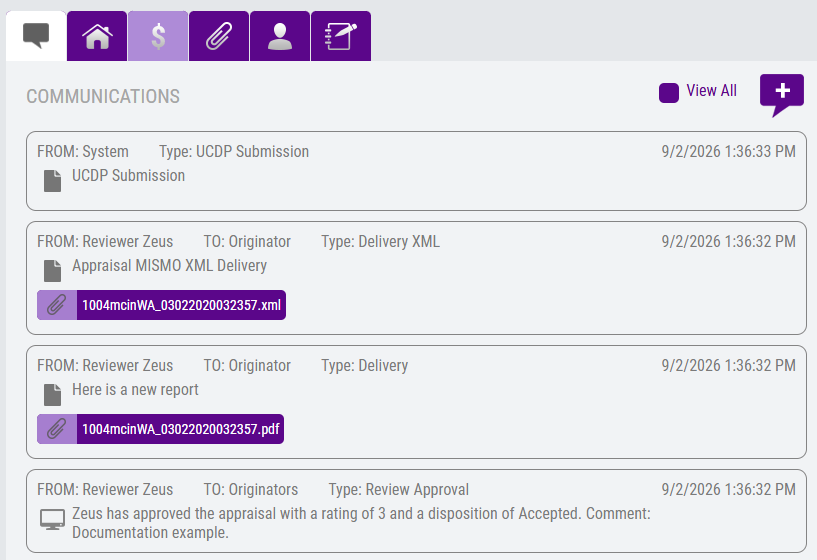This screenshot has width=817, height=560.
Task: Toggle the View All checkbox
Action: (x=669, y=93)
